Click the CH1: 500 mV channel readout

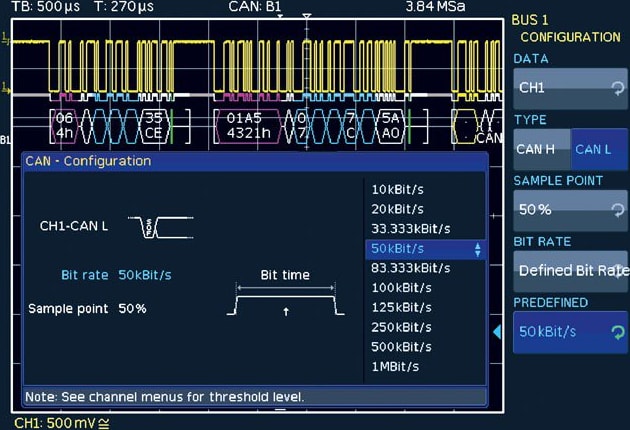[61, 423]
